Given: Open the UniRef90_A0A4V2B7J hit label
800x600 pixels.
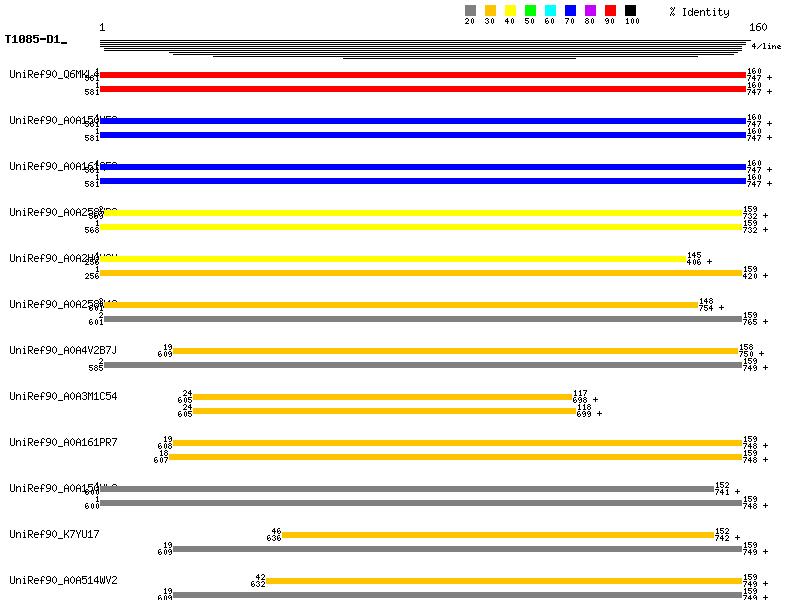Looking at the screenshot, I should coord(63,350).
